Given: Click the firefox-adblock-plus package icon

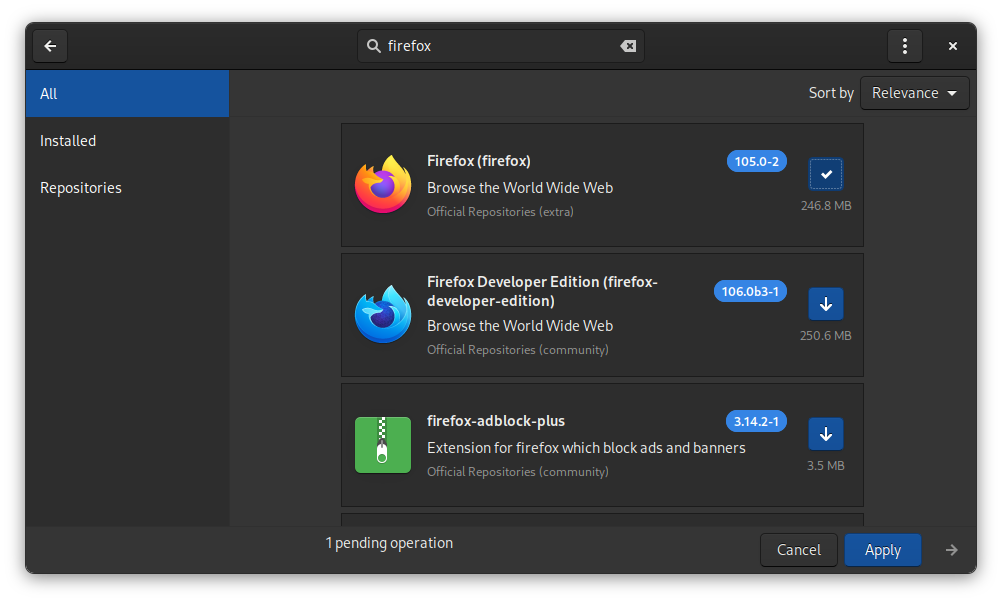Looking at the screenshot, I should click(383, 445).
